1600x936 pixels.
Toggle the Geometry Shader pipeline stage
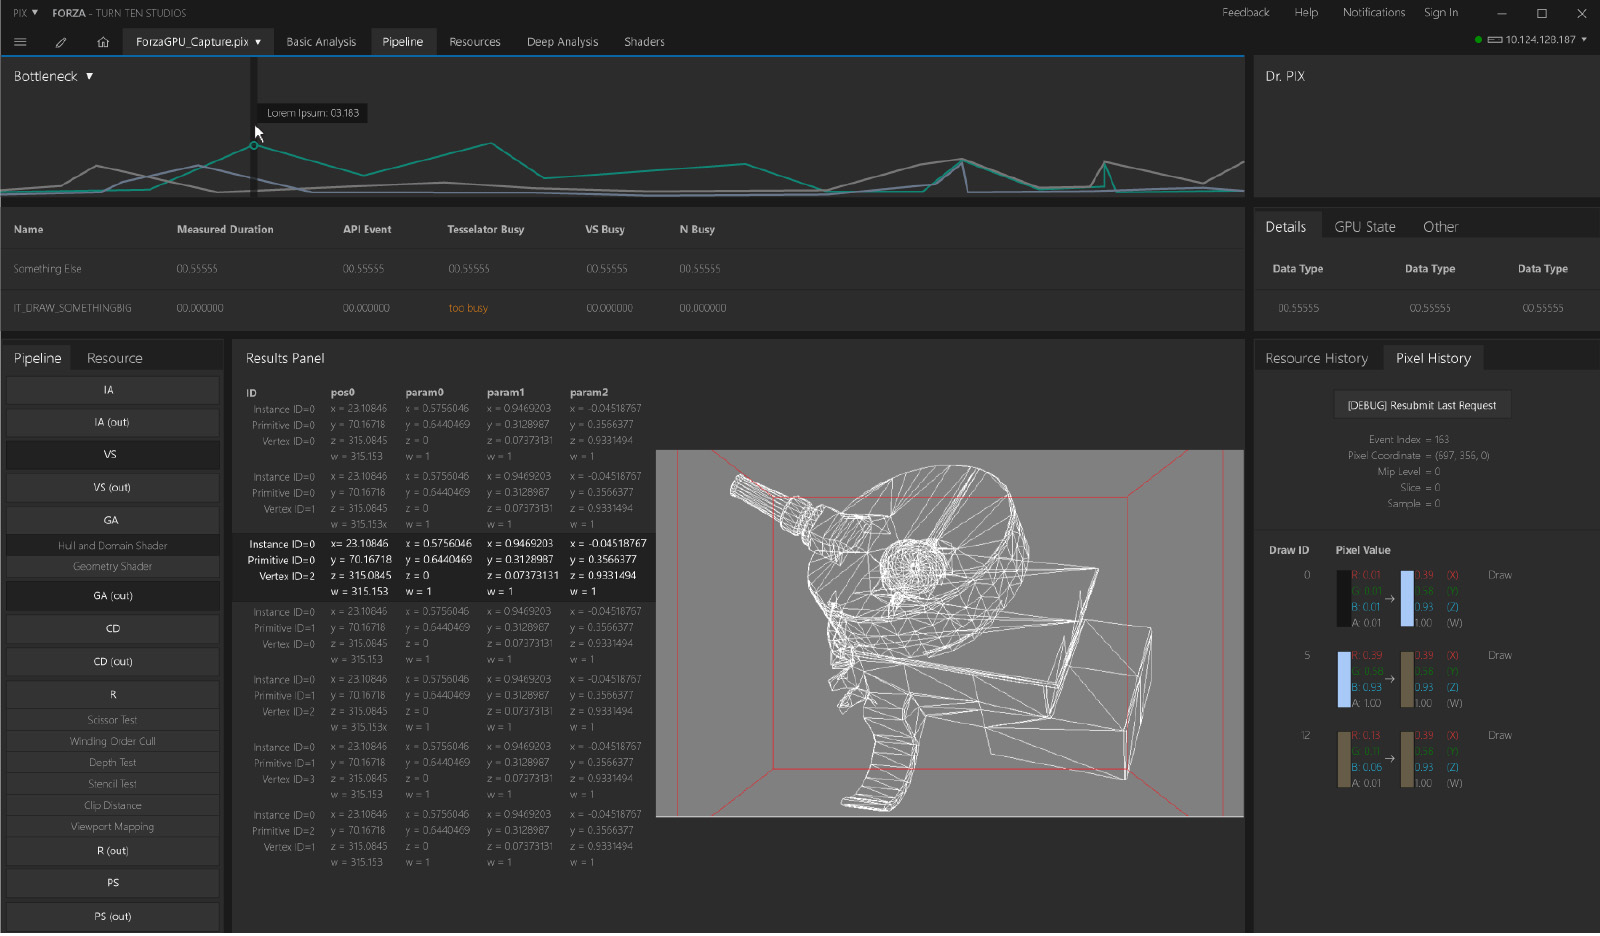tap(112, 566)
